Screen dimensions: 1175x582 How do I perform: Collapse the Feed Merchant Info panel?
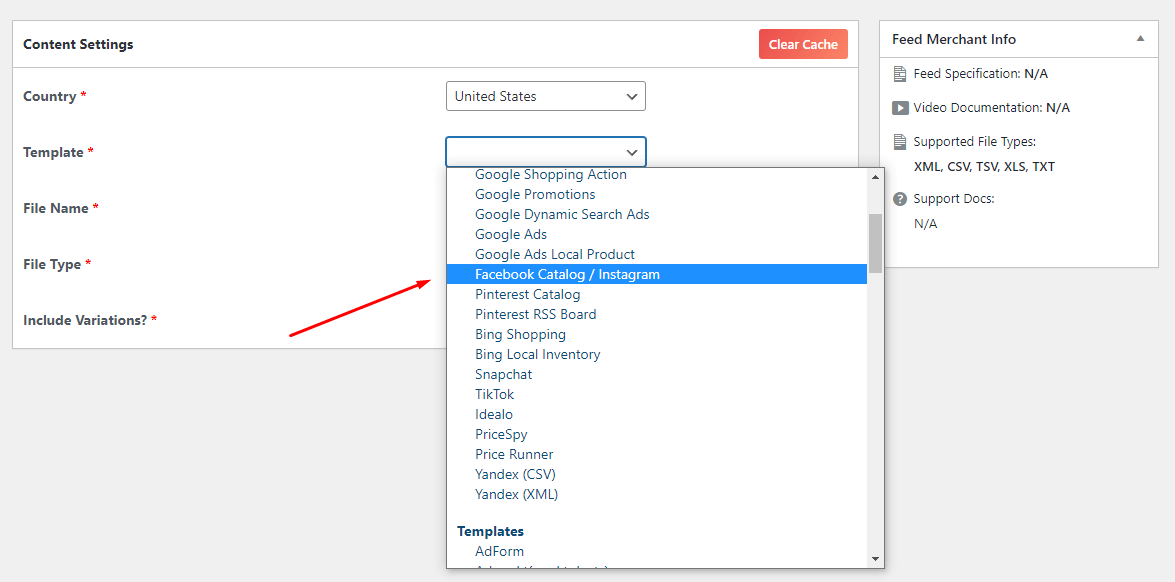[x=1140, y=39]
